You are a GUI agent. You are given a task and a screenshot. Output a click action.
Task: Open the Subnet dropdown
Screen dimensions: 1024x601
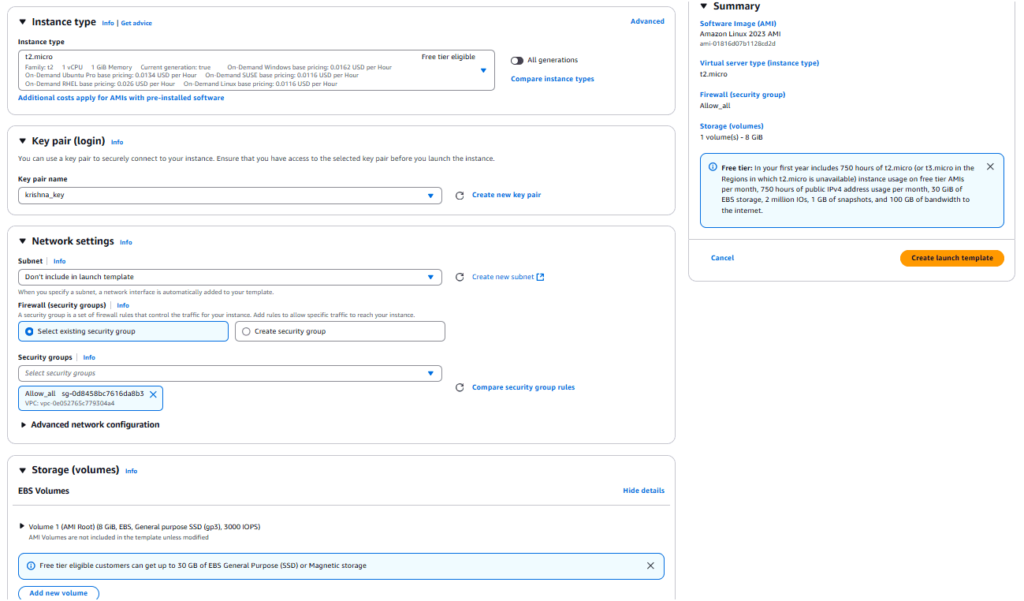(x=230, y=277)
